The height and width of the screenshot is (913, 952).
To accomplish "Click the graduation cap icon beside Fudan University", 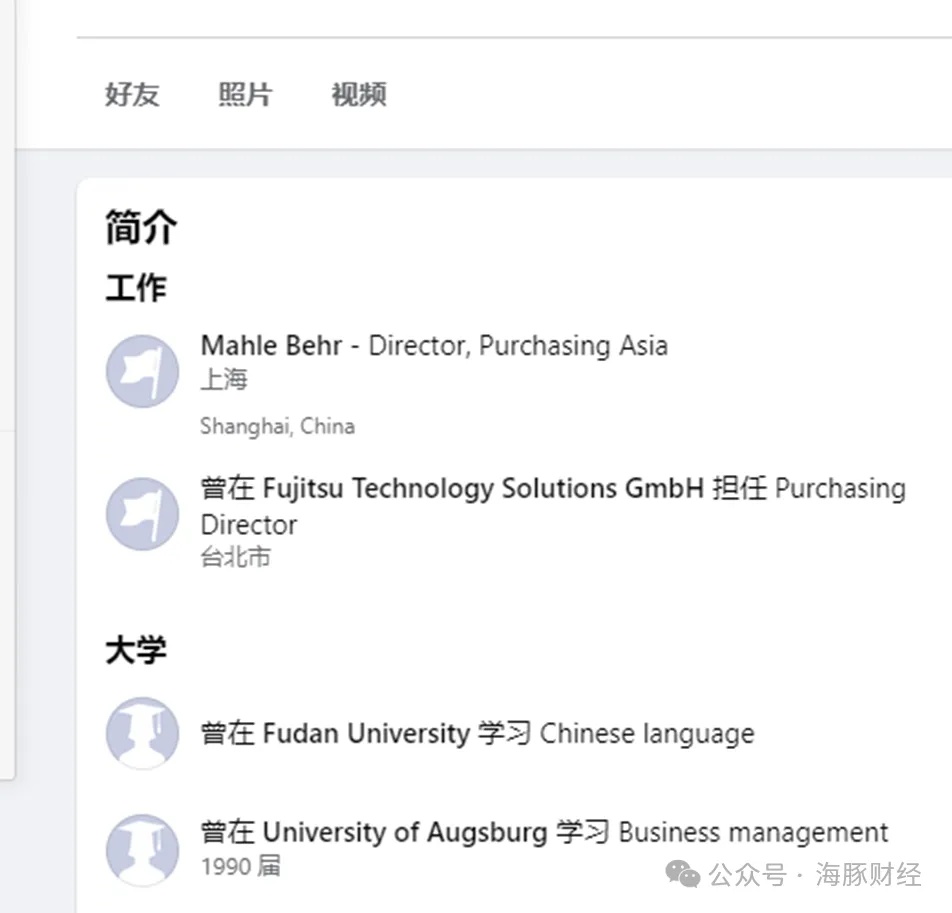I will click(142, 733).
